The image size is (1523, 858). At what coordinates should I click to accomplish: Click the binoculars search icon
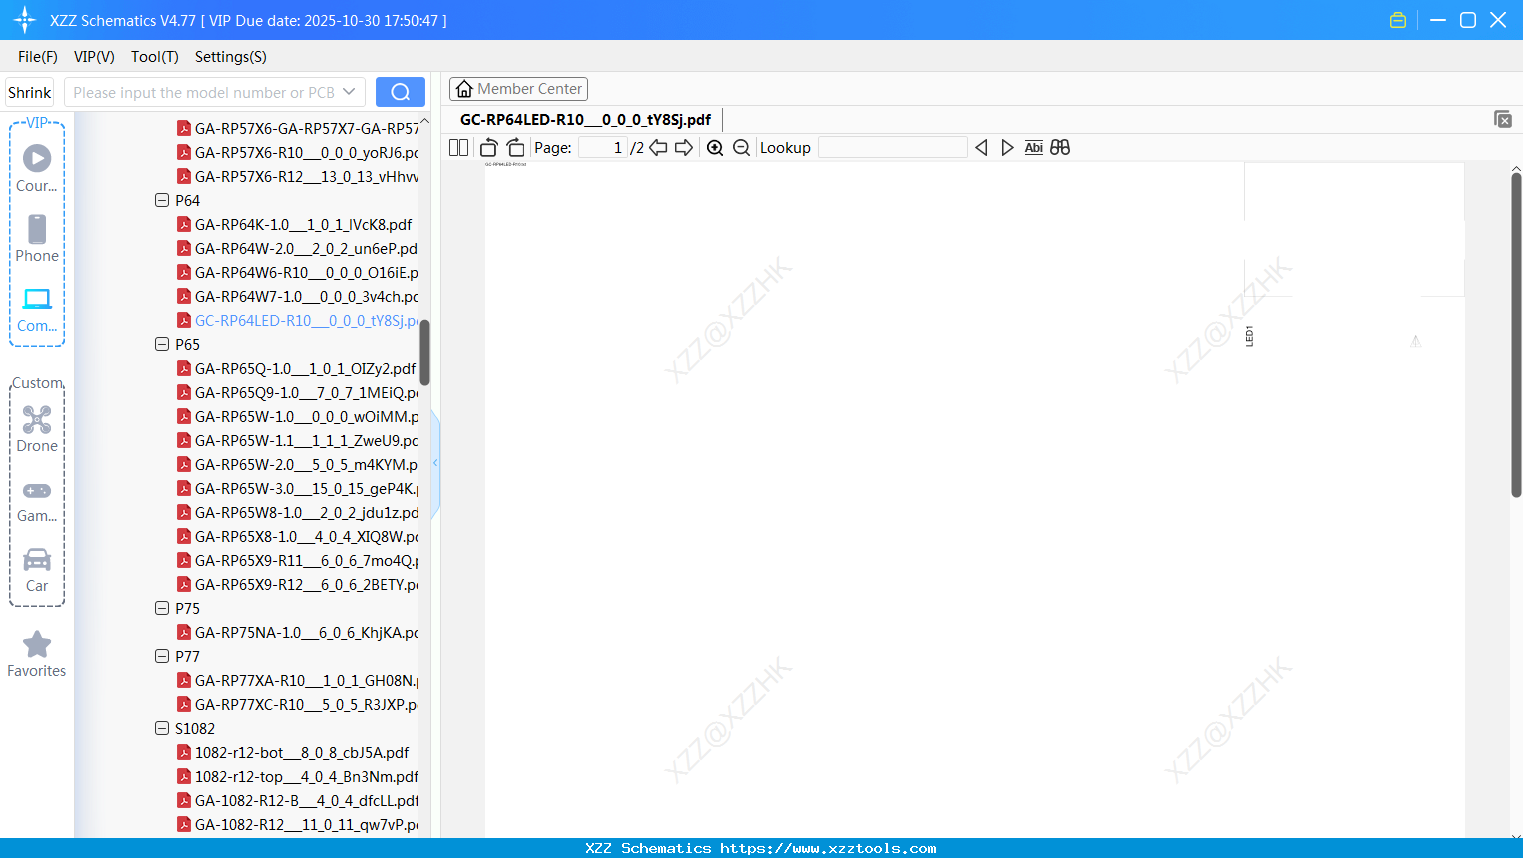point(1060,147)
